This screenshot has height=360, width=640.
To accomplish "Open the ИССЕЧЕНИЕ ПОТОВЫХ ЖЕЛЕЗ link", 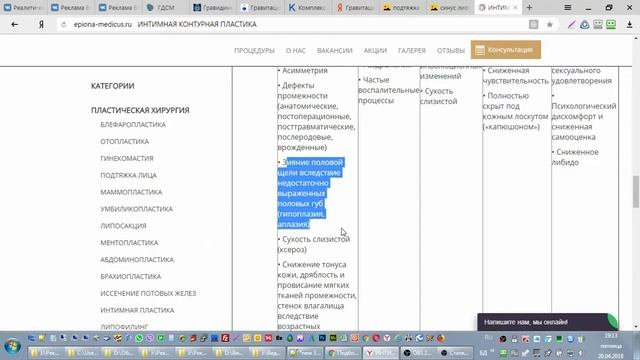I will [148, 293].
